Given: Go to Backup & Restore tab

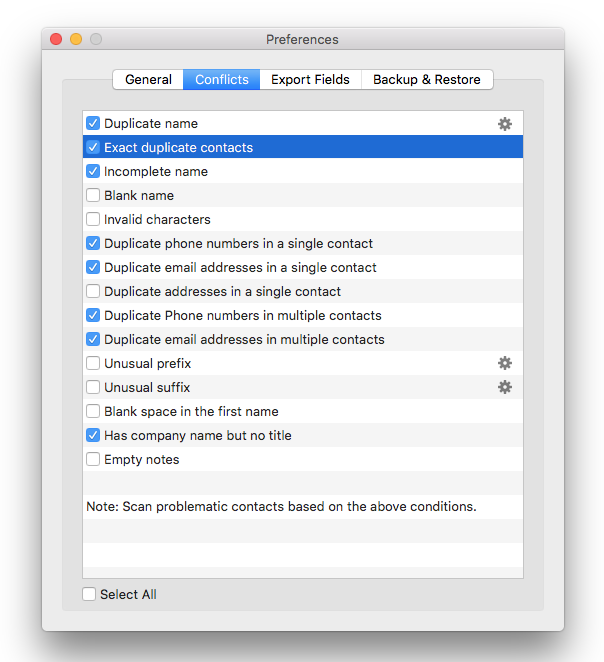Looking at the screenshot, I should point(426,80).
